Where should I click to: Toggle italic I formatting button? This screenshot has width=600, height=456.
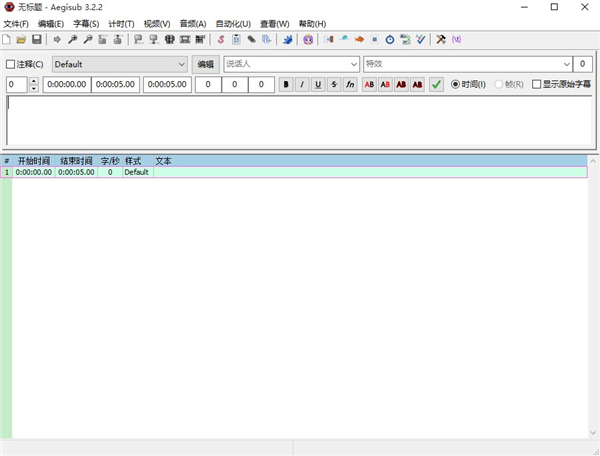point(302,84)
